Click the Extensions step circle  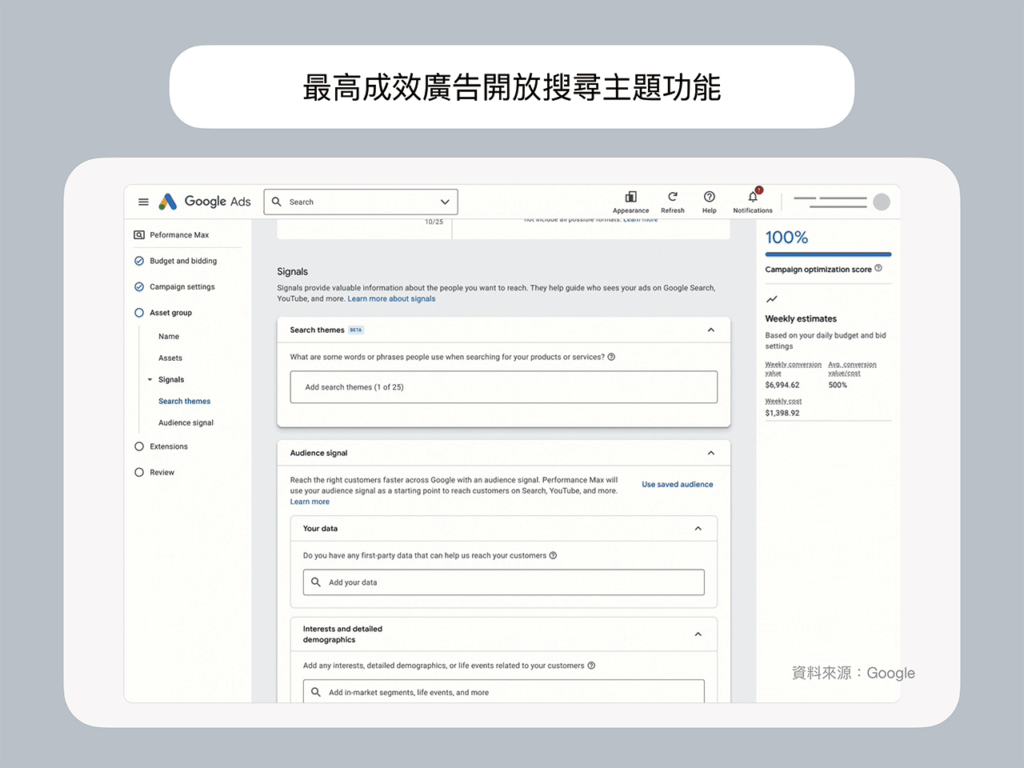point(139,447)
